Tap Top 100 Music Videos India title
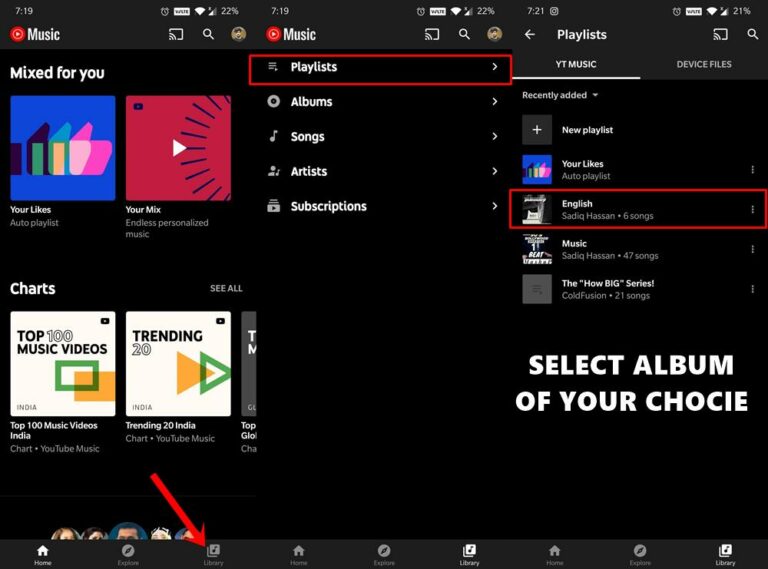Viewport: 768px width, 569px height. [x=54, y=430]
